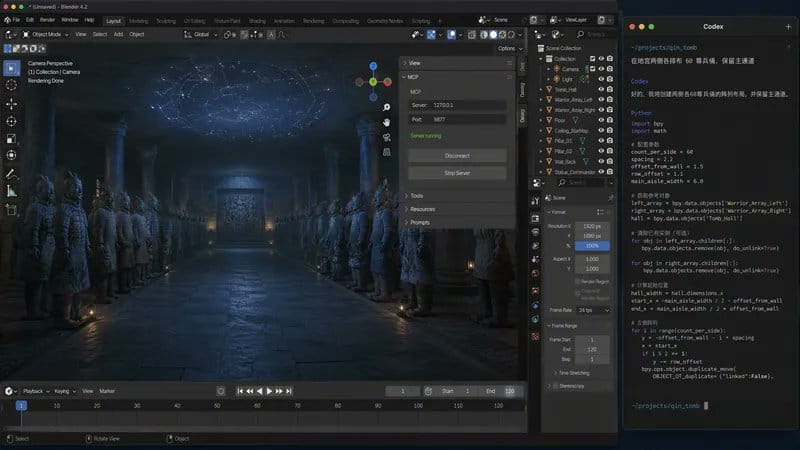Open timeline Marker menu
The width and height of the screenshot is (800, 450).
[x=107, y=391]
